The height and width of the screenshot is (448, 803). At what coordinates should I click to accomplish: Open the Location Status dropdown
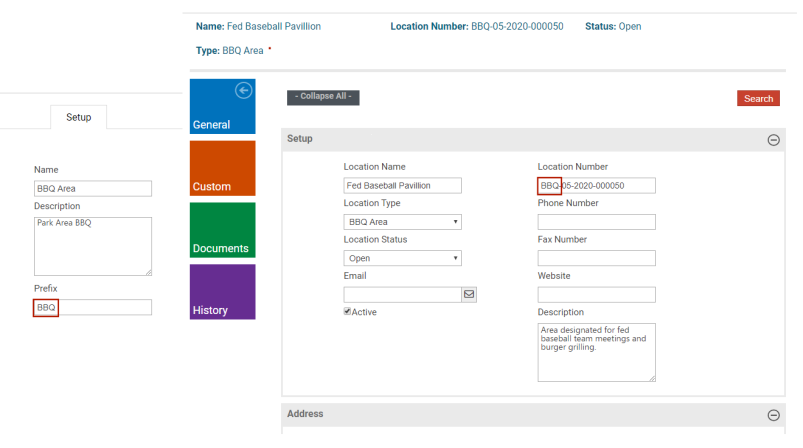[x=402, y=258]
